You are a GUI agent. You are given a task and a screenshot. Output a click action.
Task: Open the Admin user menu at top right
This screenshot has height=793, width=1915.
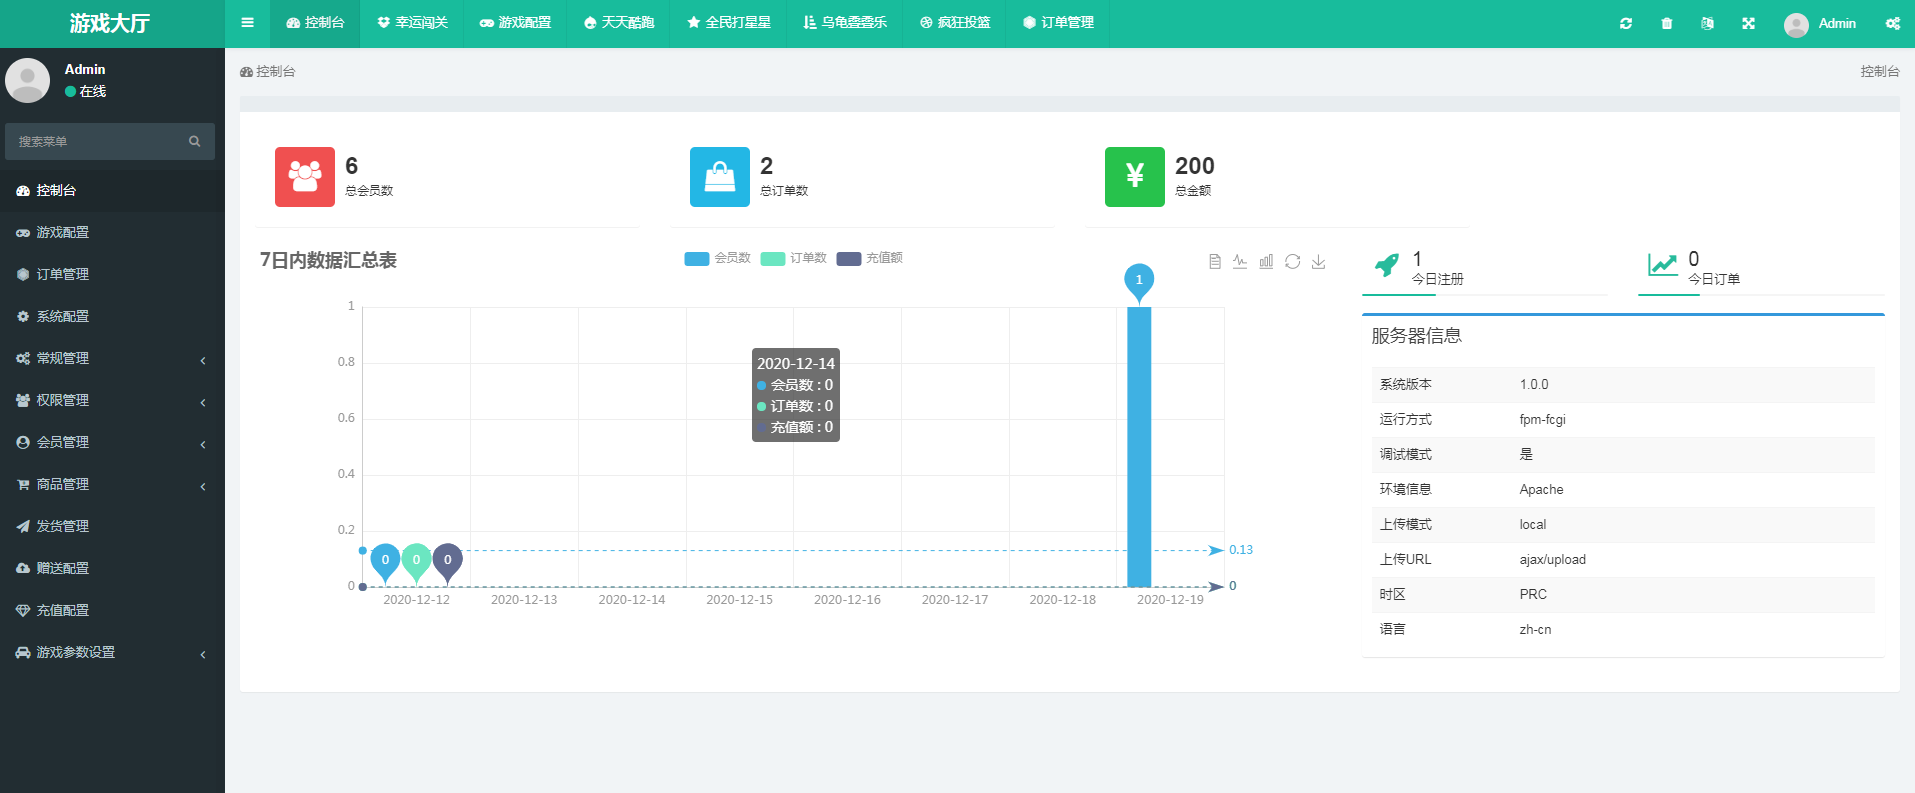click(1820, 23)
